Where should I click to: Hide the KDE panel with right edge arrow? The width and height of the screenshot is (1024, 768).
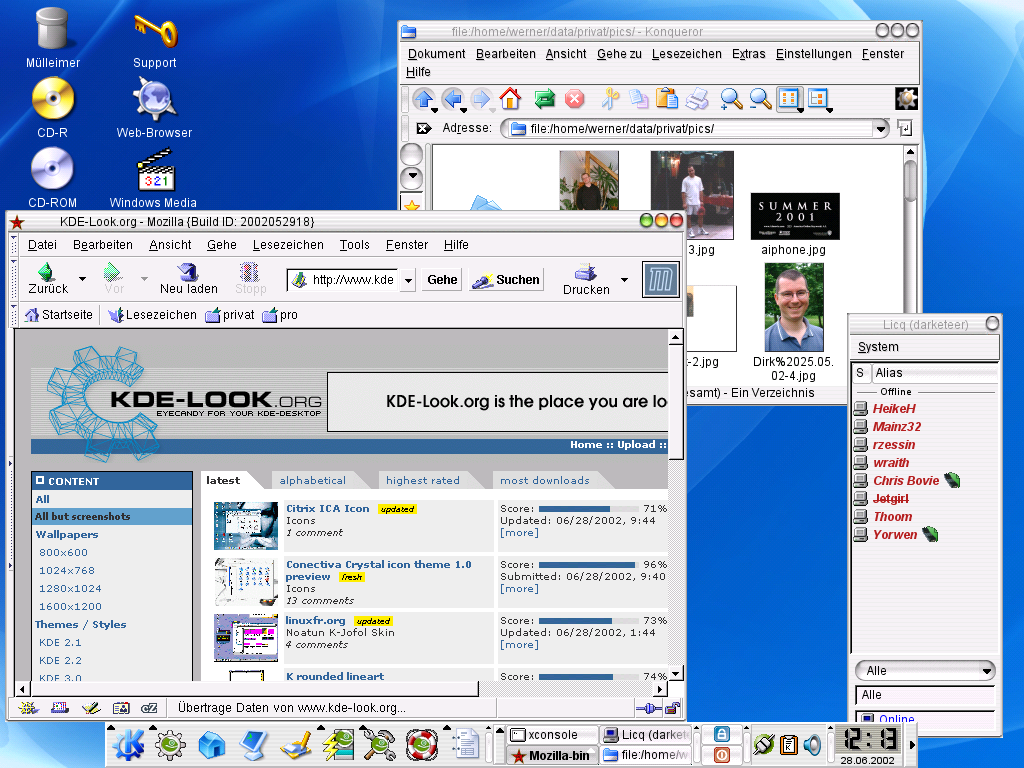click(912, 744)
